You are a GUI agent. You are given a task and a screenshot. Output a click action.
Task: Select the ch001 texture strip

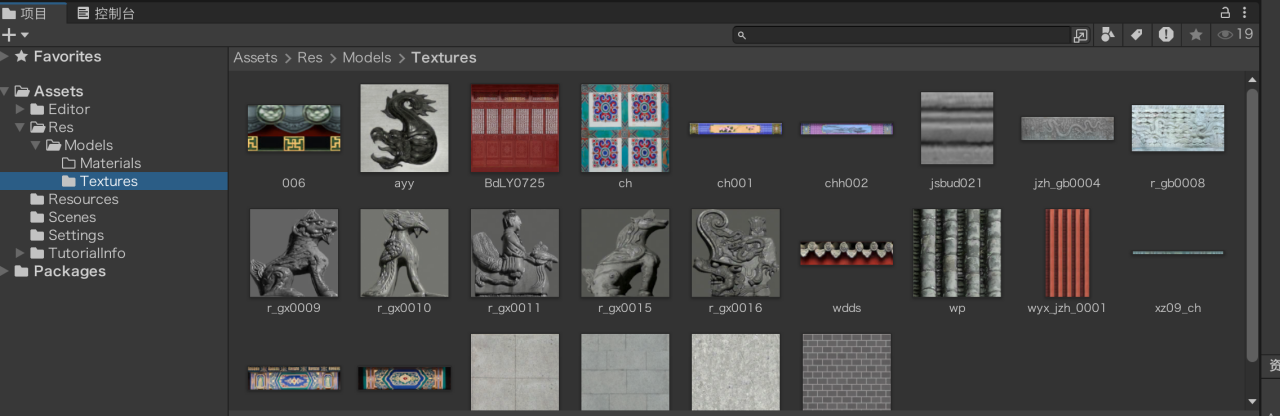pyautogui.click(x=735, y=128)
